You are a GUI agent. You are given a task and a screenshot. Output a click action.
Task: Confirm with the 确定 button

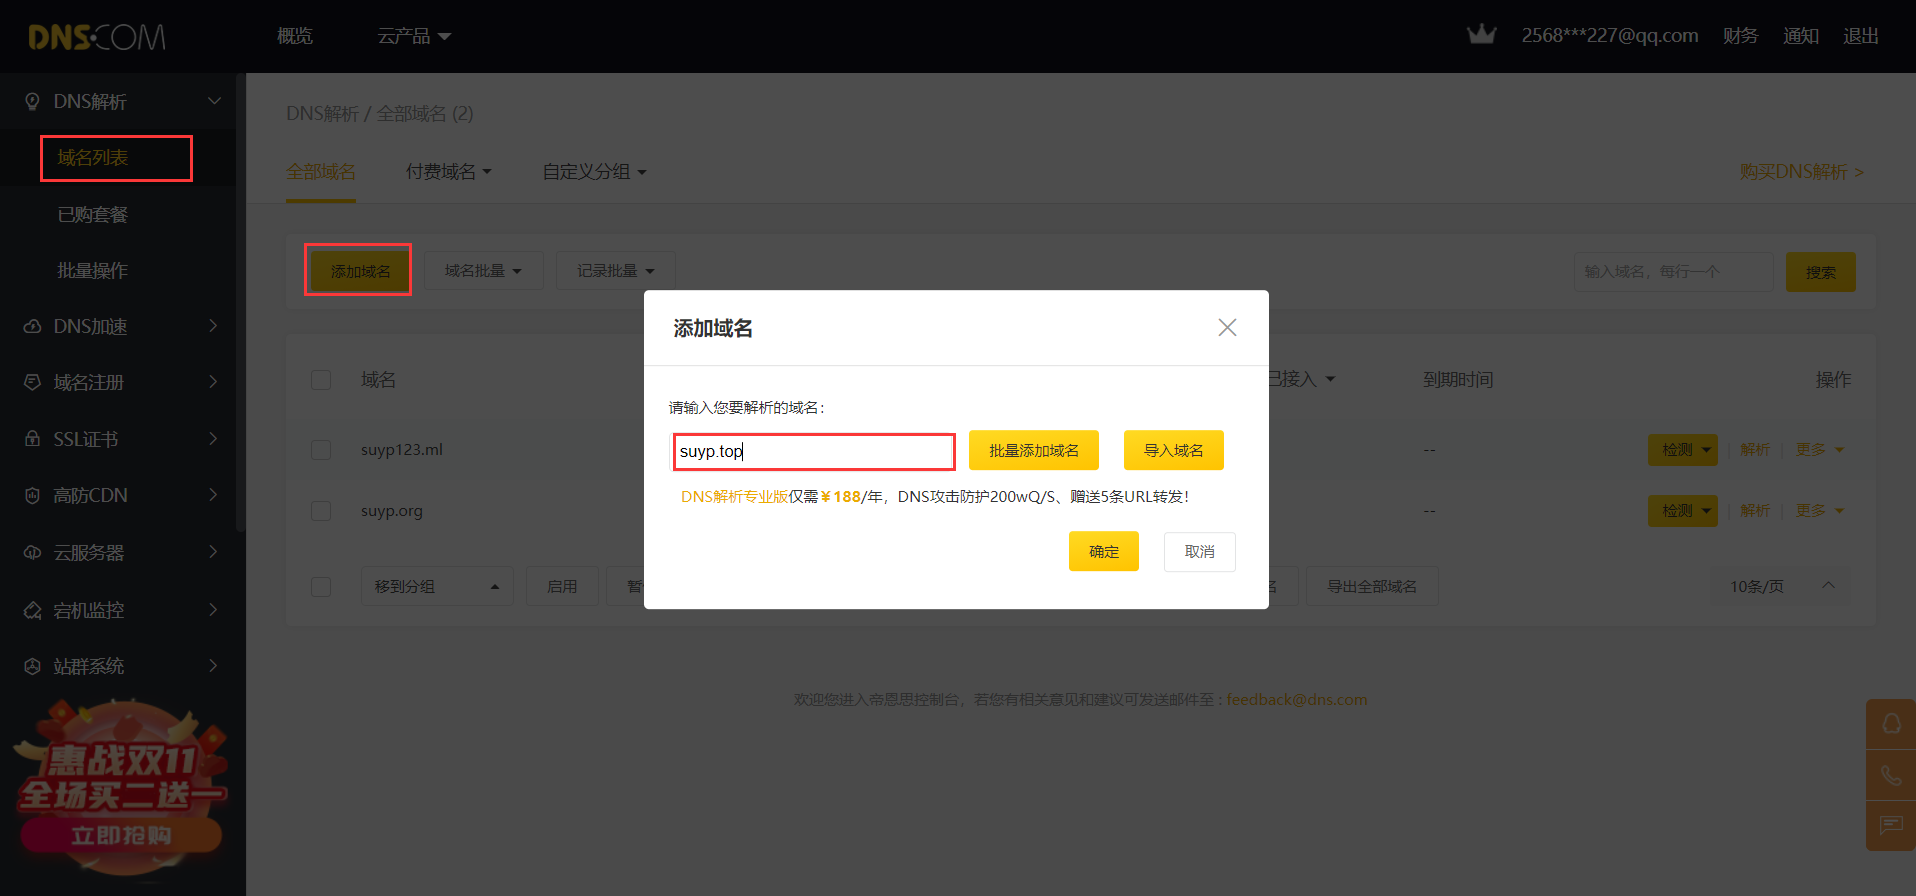tap(1104, 551)
